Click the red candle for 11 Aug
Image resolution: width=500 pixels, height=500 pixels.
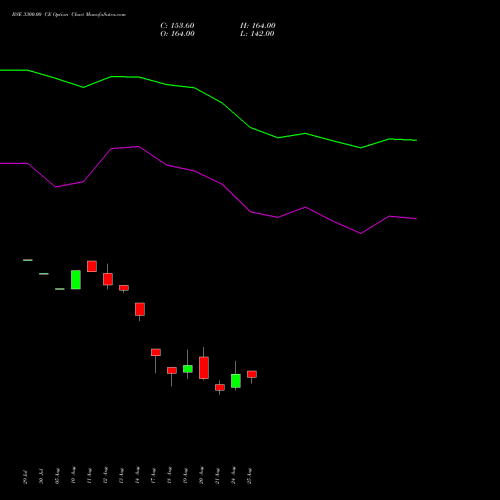[x=92, y=266]
